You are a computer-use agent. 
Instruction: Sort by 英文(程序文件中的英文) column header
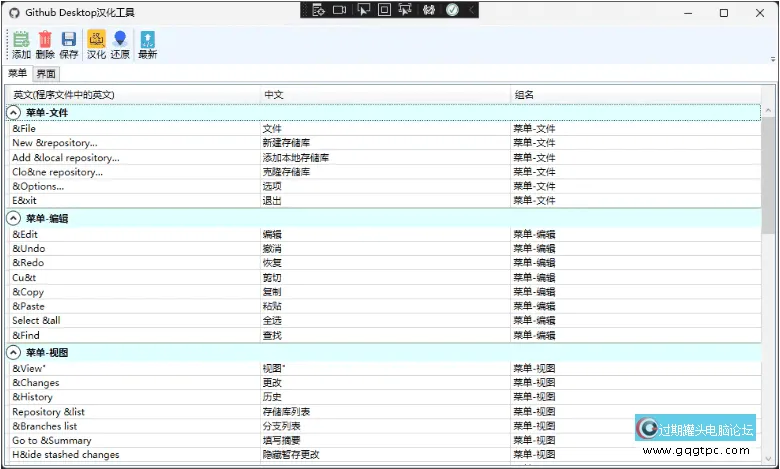(133, 94)
